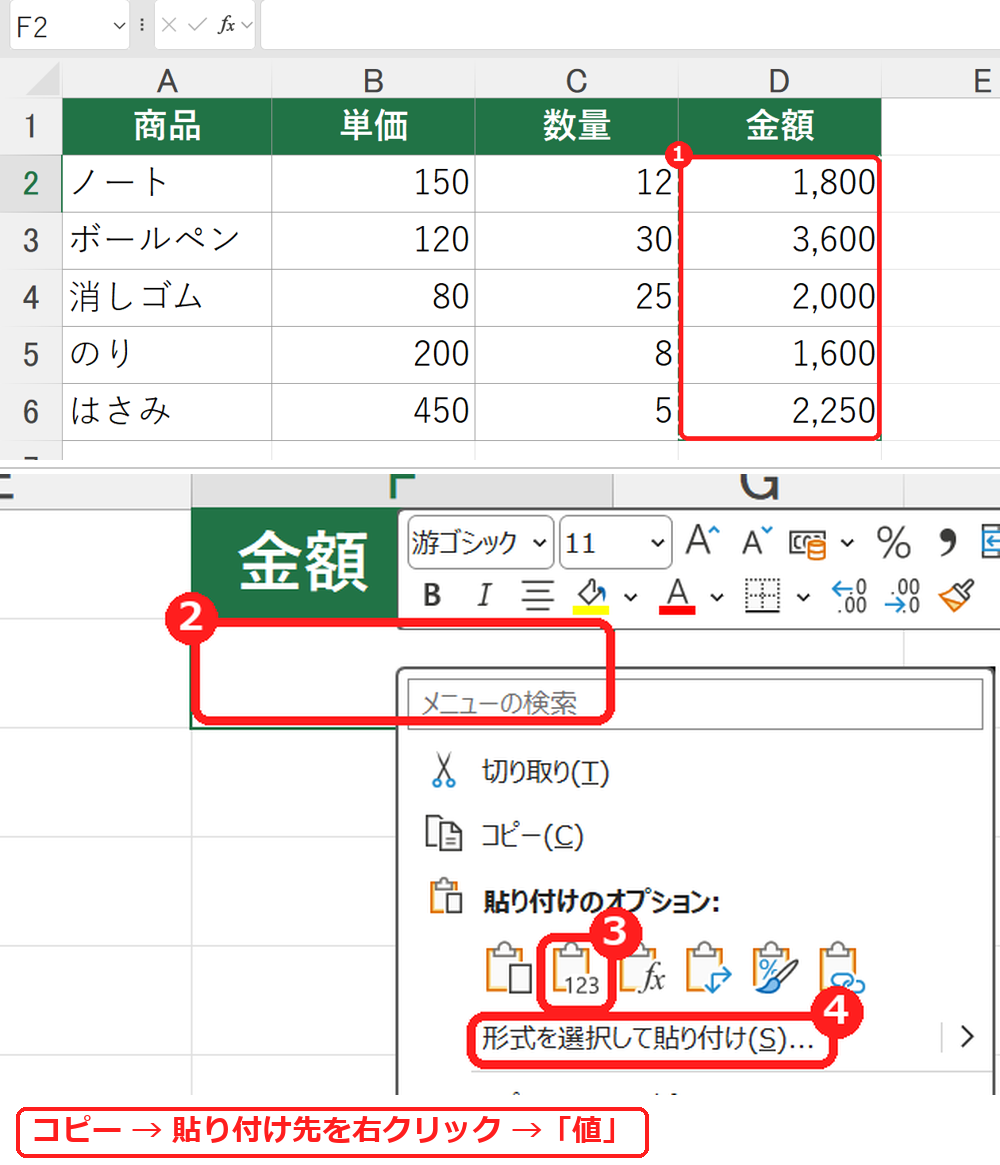
Task: Click quantity cell 30
Action: pyautogui.click(x=577, y=241)
